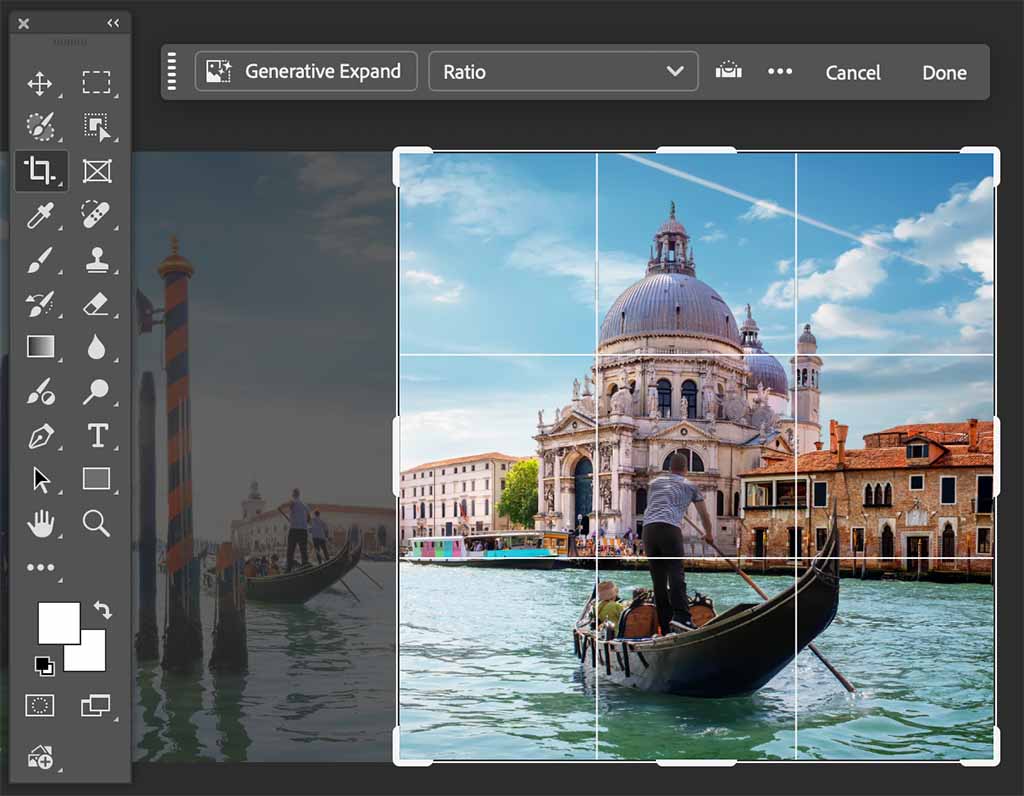Image resolution: width=1024 pixels, height=796 pixels.
Task: Activate the Eyedropper tool
Action: (41, 215)
